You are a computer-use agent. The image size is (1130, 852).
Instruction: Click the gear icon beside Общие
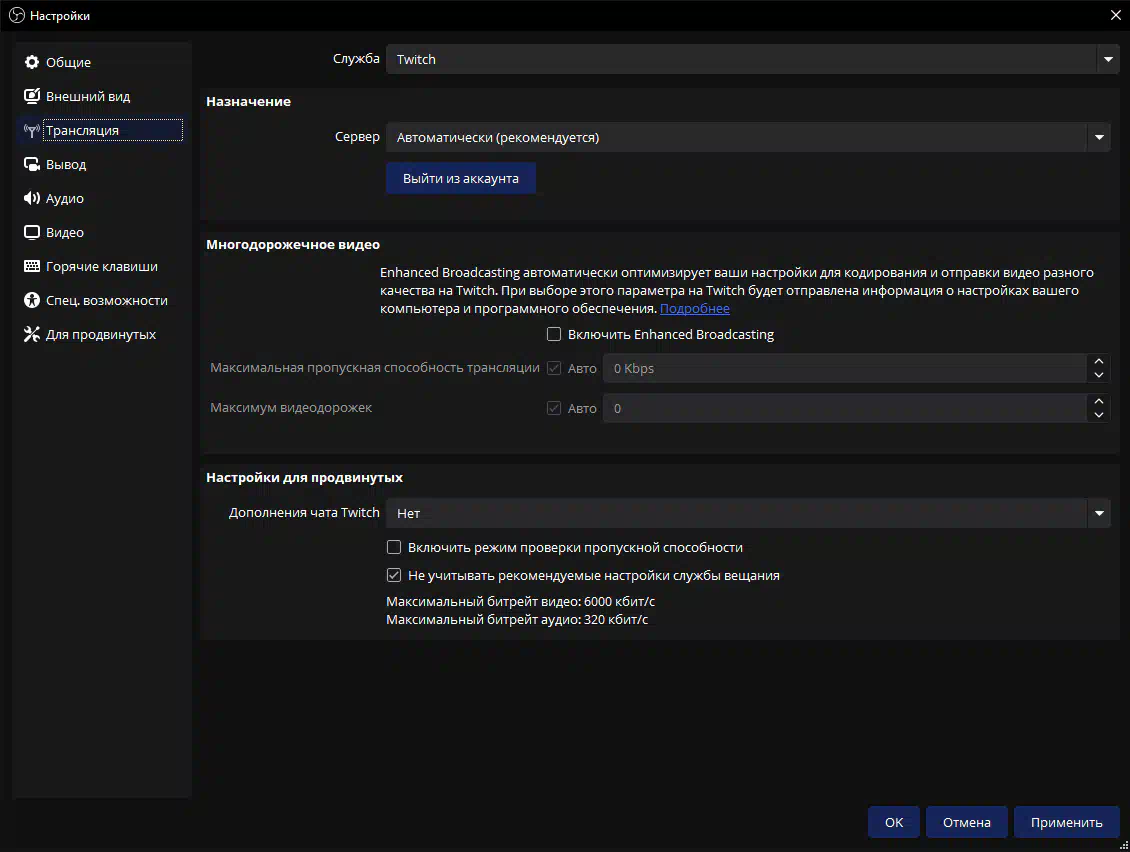(32, 62)
